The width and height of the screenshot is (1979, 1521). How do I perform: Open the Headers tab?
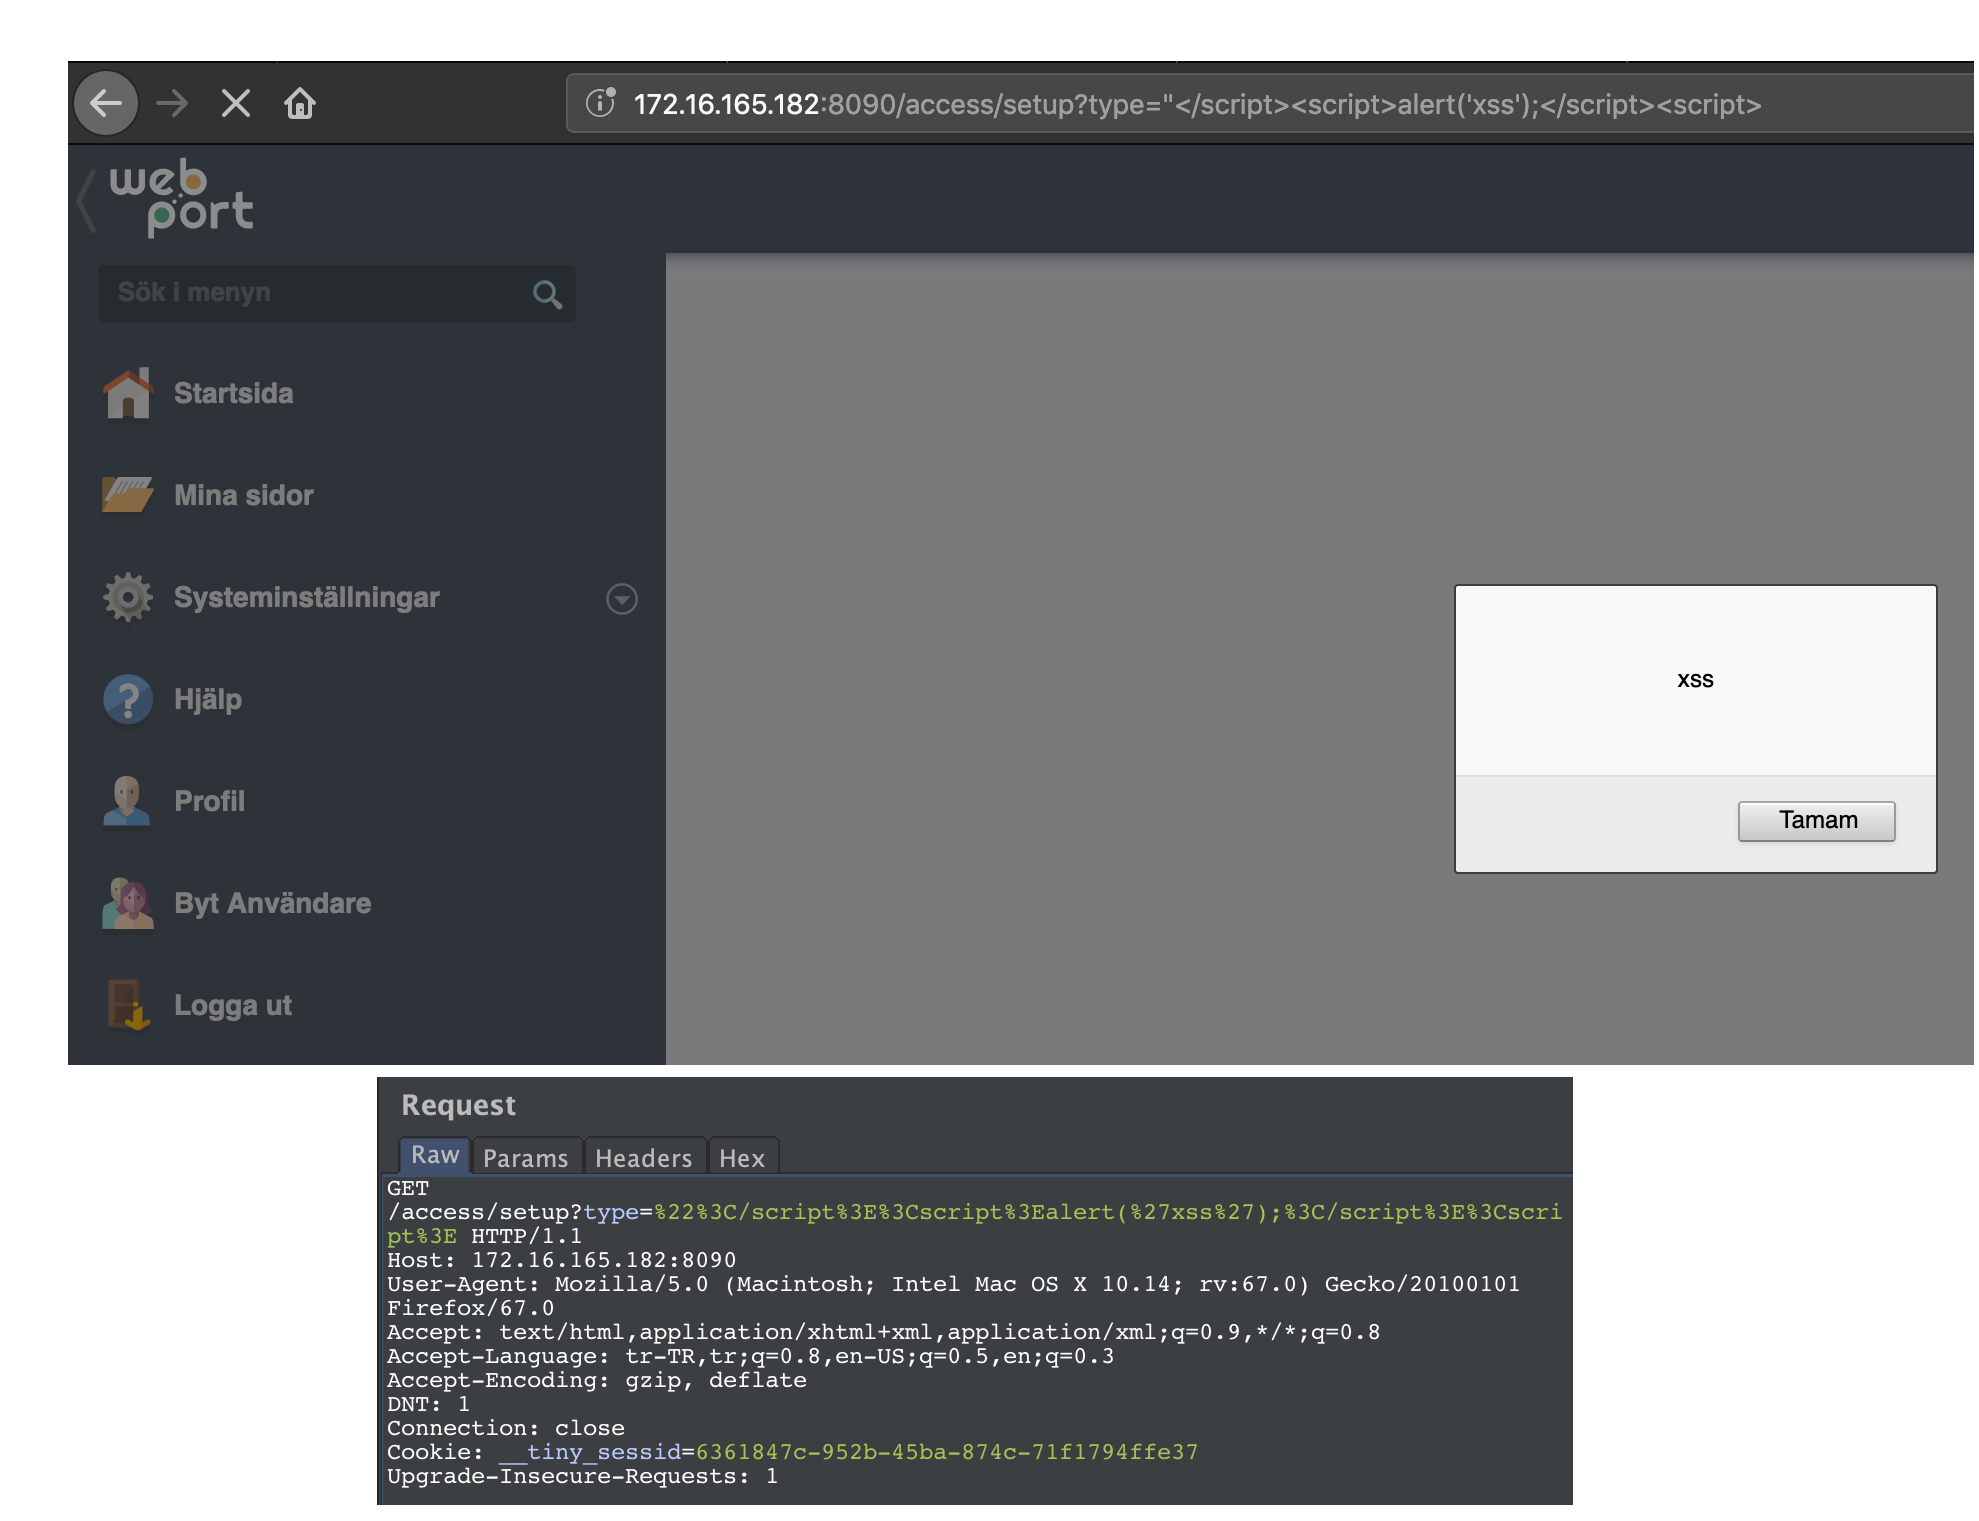[643, 1158]
